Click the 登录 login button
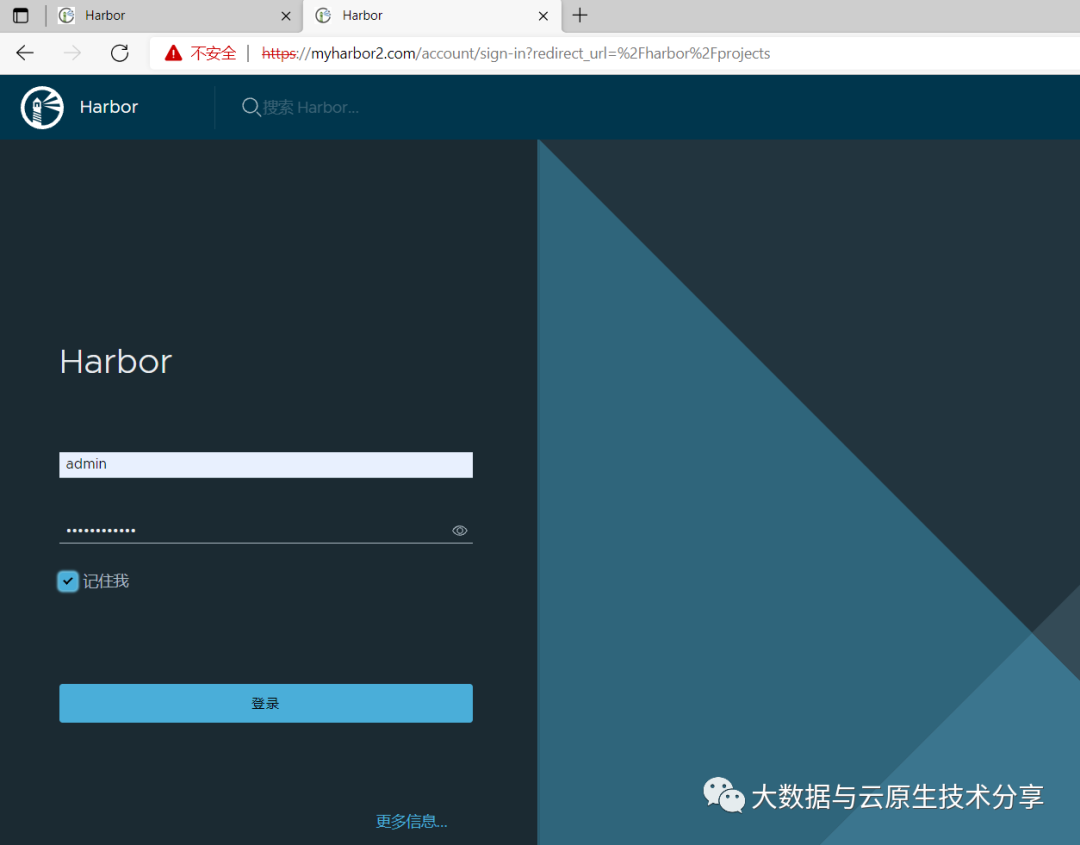Image resolution: width=1080 pixels, height=845 pixels. (266, 703)
